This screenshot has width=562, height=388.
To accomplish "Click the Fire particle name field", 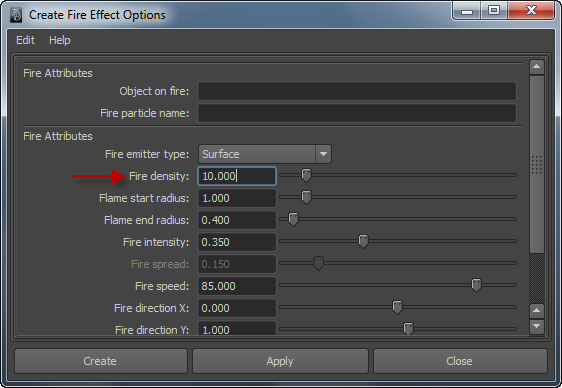I will (x=357, y=113).
